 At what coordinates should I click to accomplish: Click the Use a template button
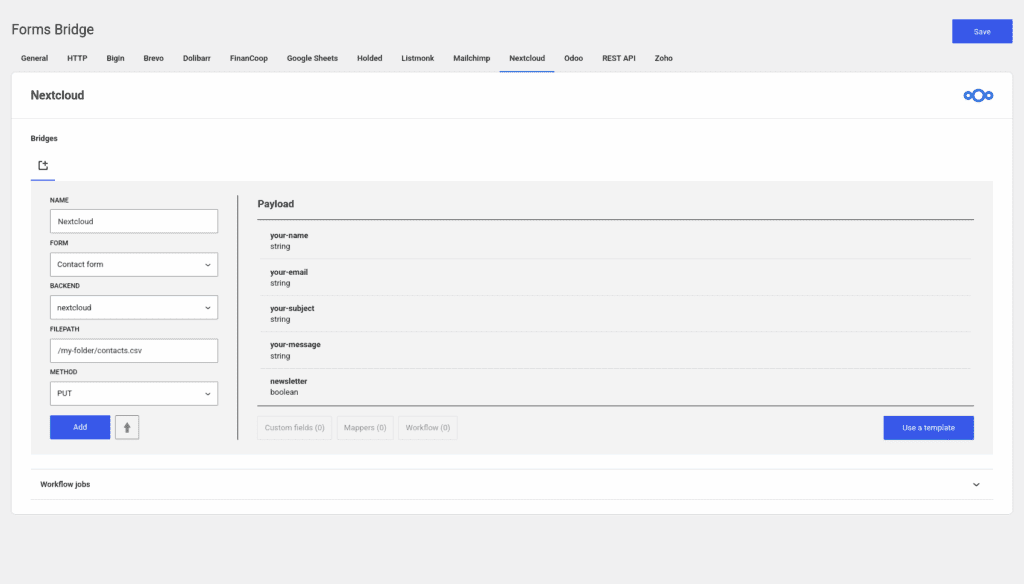click(x=928, y=427)
